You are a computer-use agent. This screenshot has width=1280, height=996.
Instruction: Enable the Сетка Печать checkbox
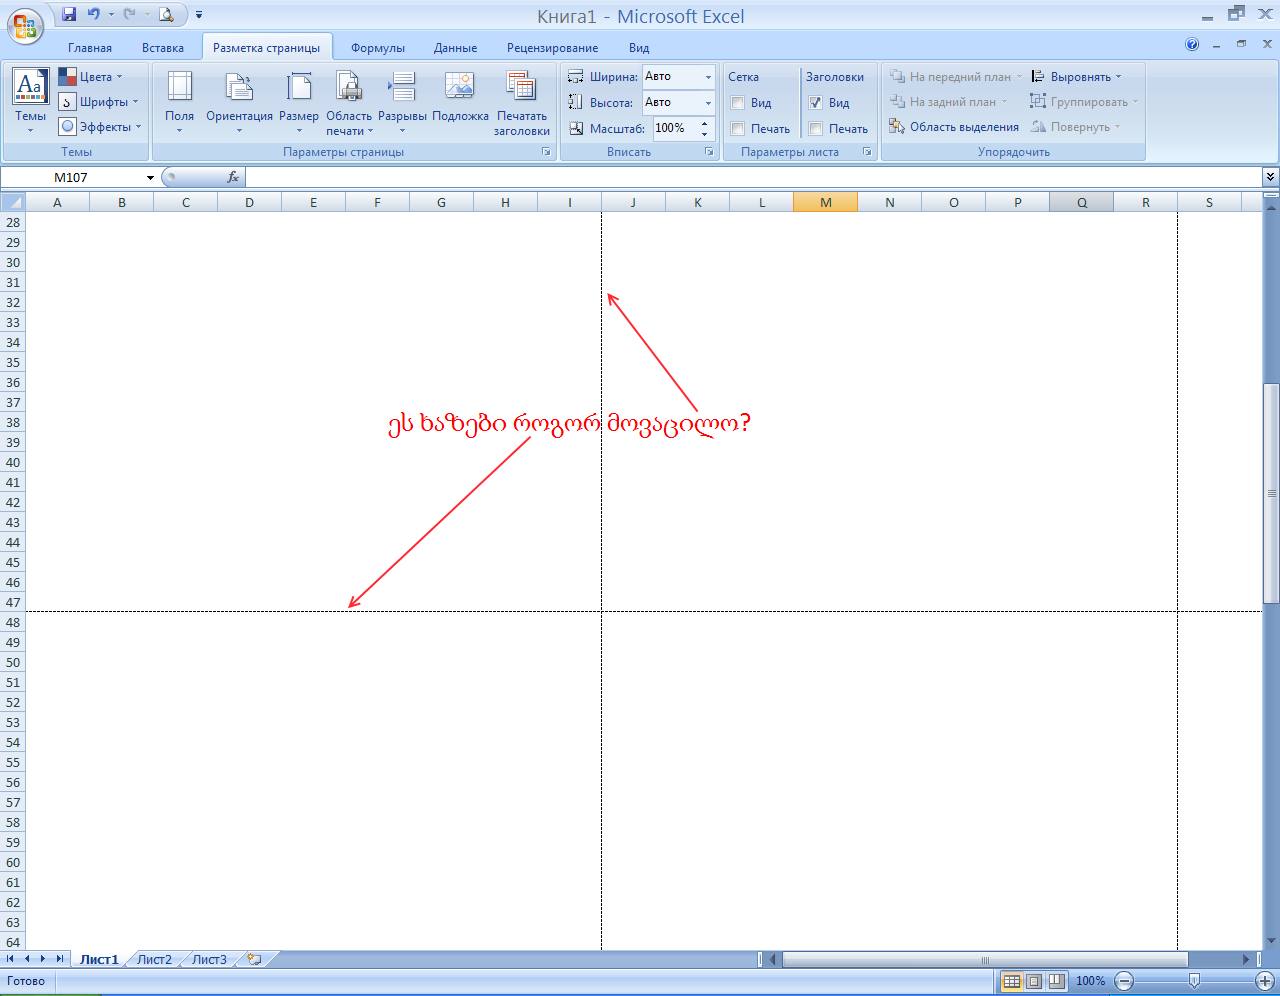(x=738, y=129)
